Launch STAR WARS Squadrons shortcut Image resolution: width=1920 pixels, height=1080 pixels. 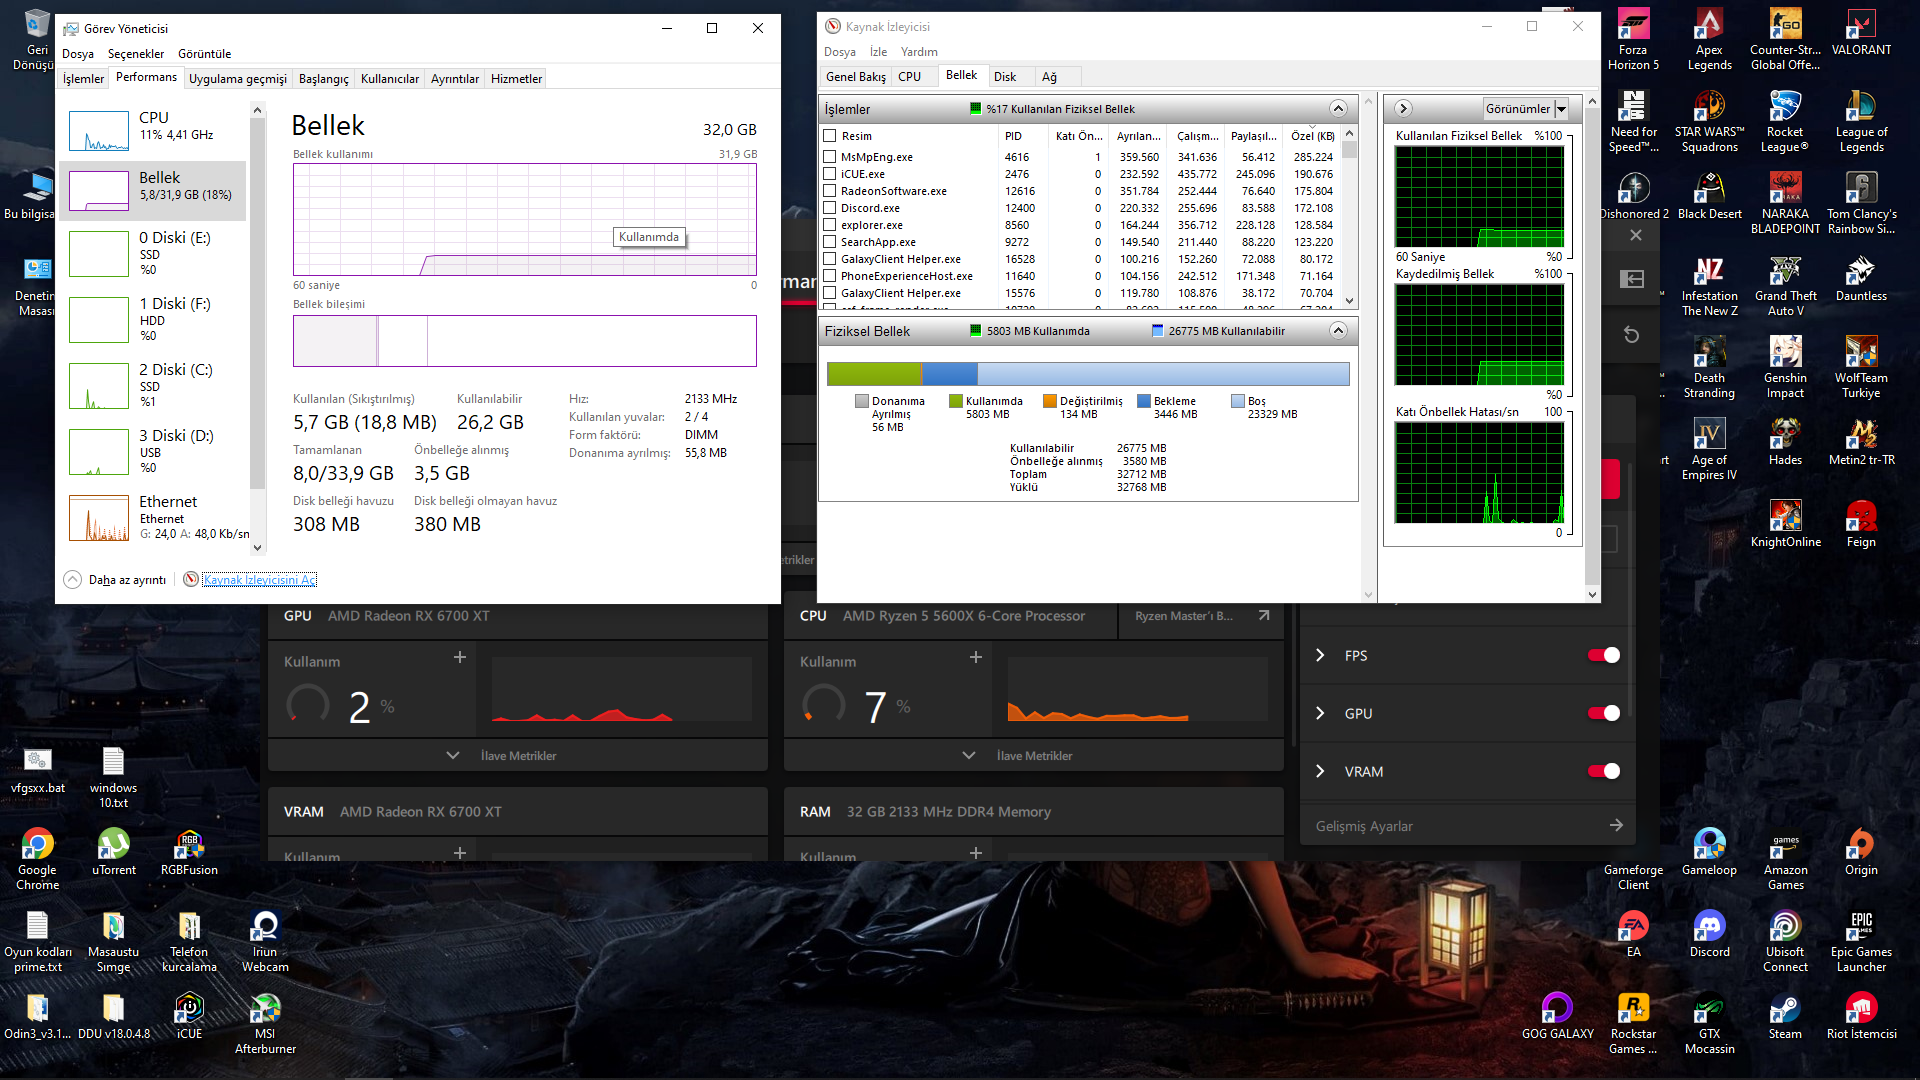coord(1709,122)
